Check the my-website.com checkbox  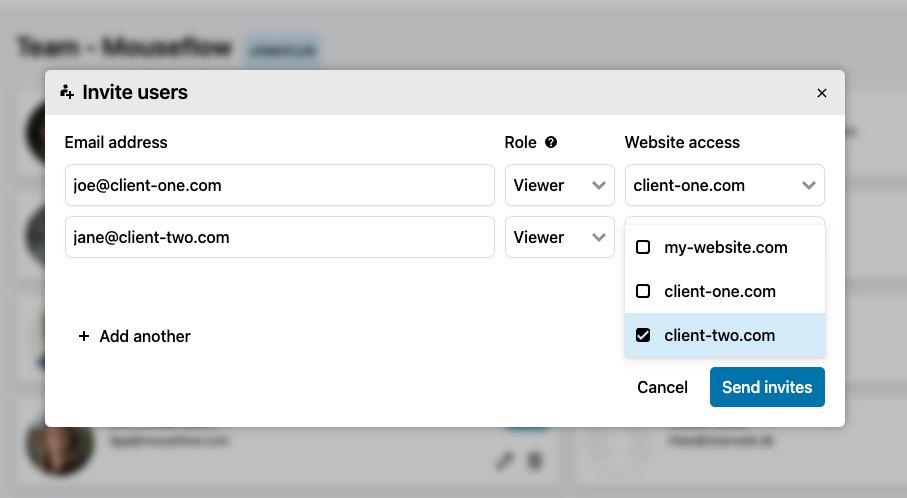[643, 247]
